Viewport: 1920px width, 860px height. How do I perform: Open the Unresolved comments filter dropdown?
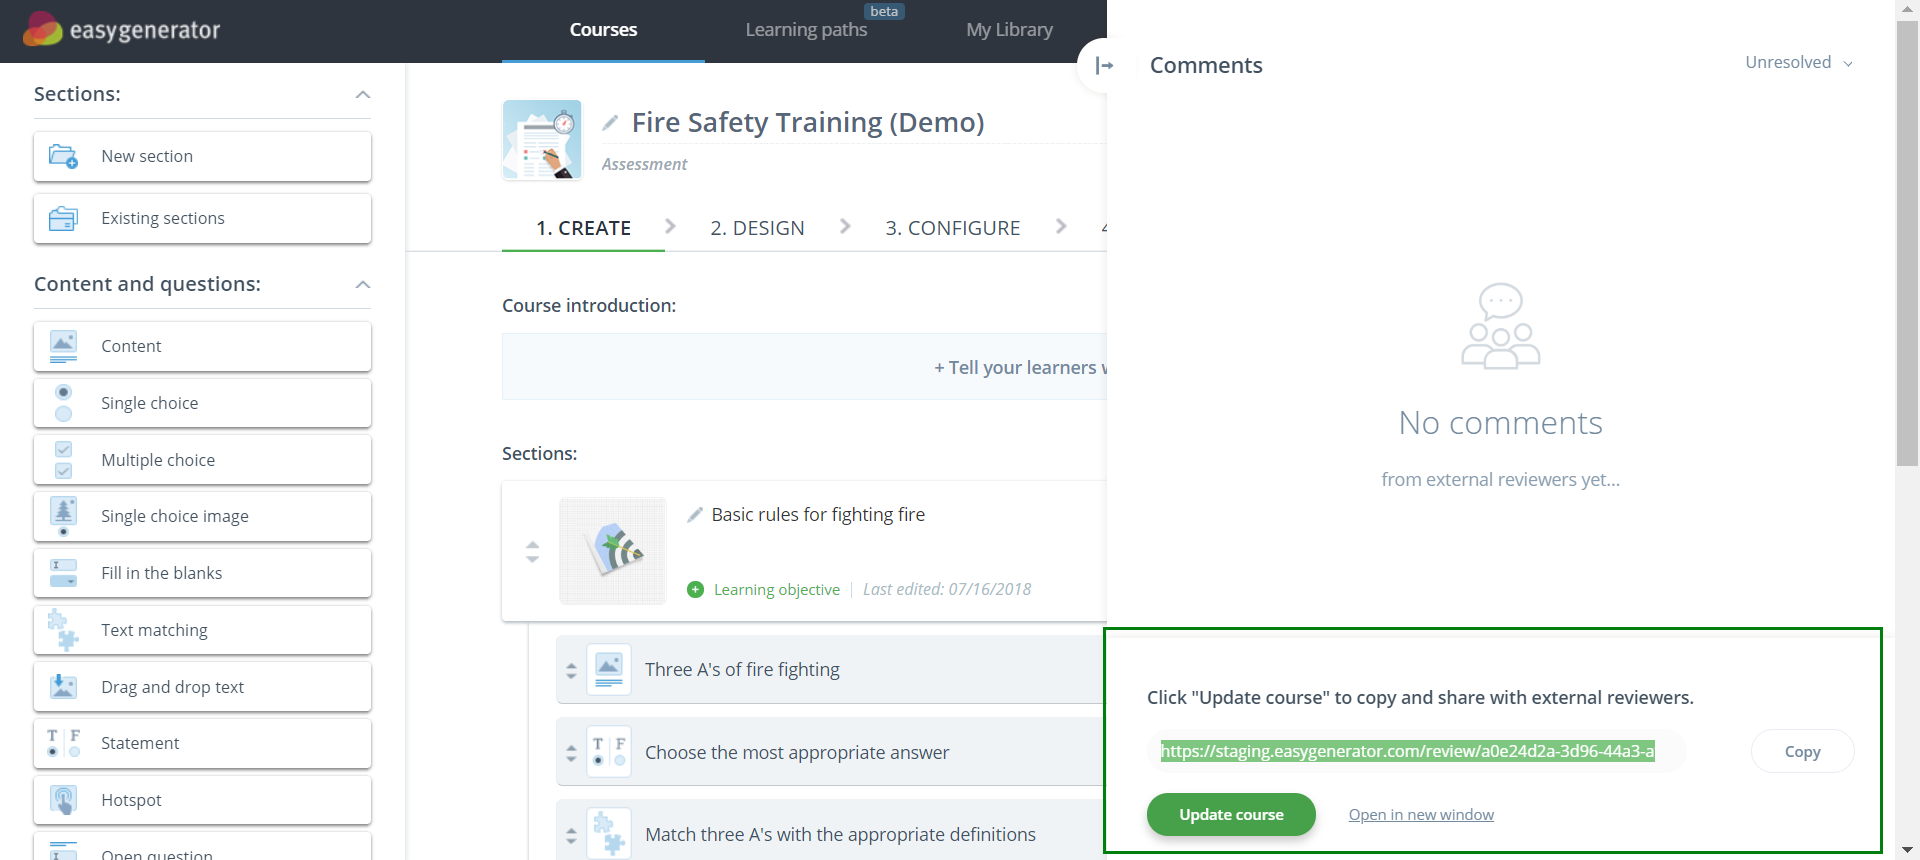[x=1798, y=63]
